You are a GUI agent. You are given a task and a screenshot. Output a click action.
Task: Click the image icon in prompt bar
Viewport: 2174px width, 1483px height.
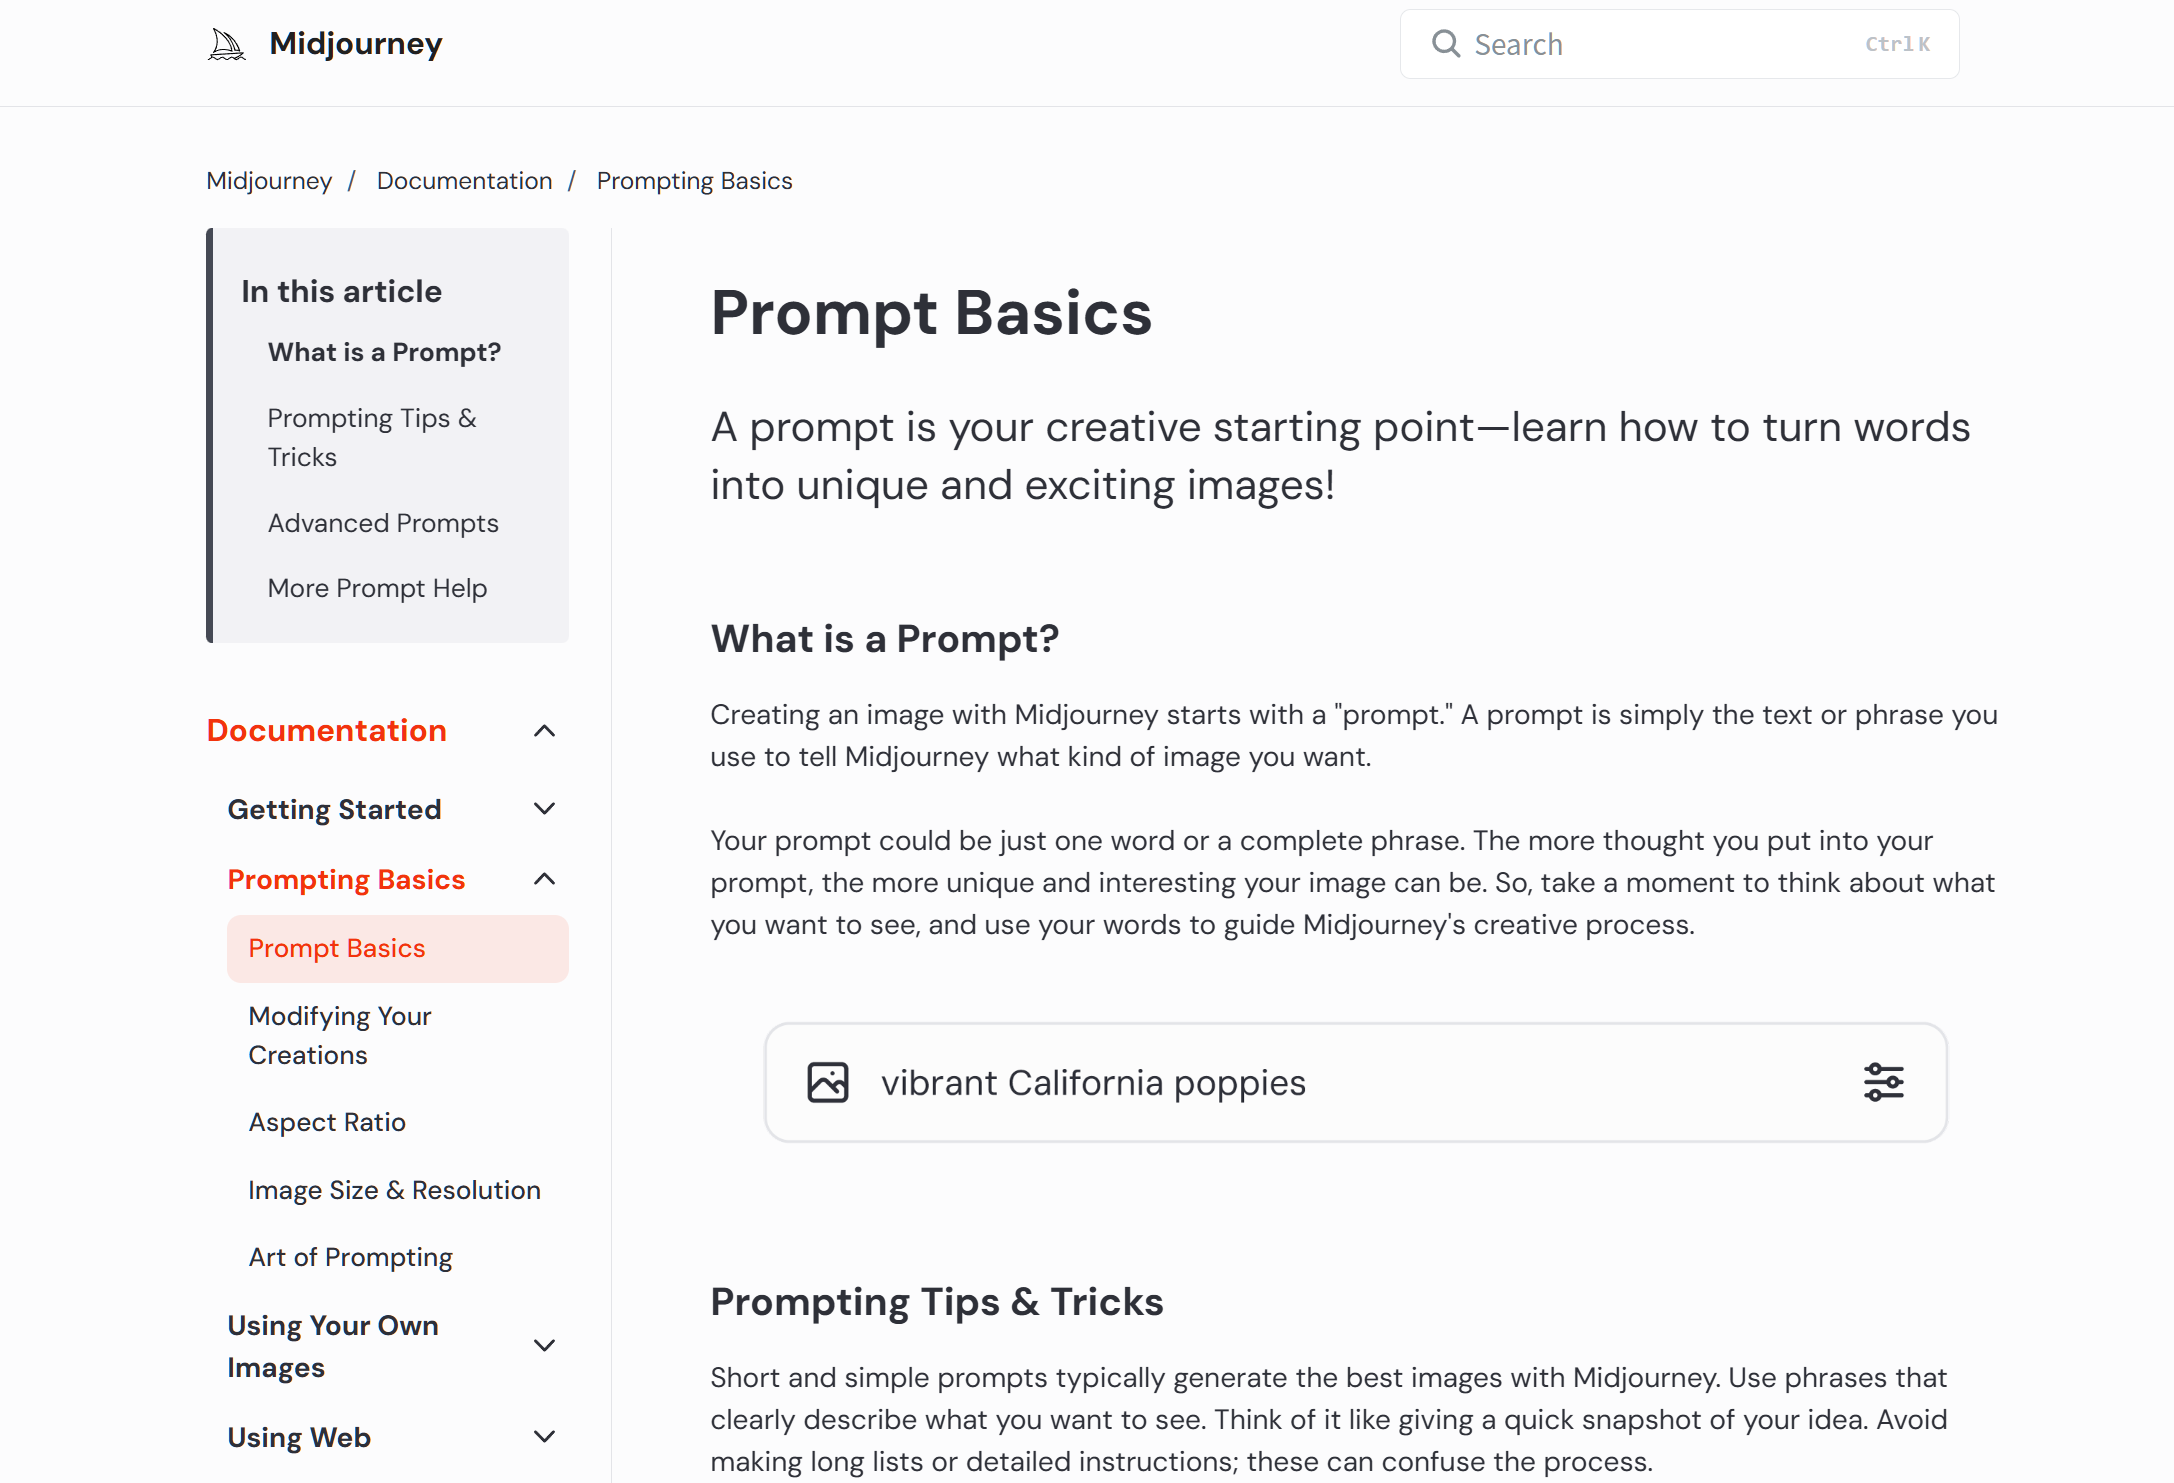[828, 1082]
